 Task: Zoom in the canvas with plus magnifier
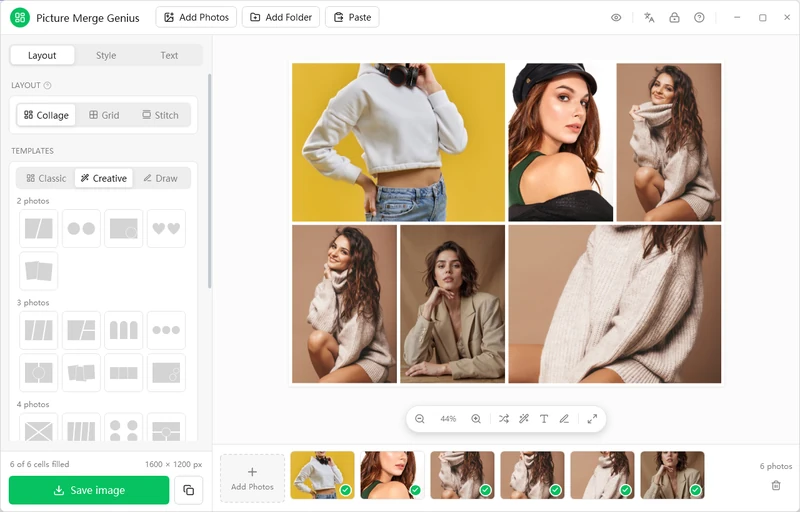tap(476, 419)
